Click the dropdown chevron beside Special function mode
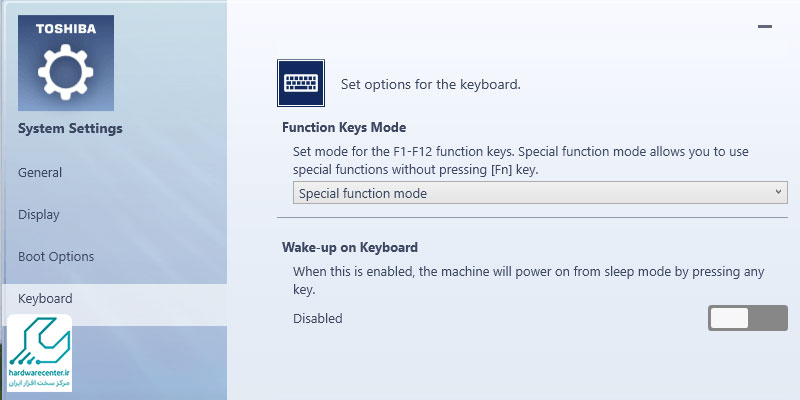 [779, 192]
